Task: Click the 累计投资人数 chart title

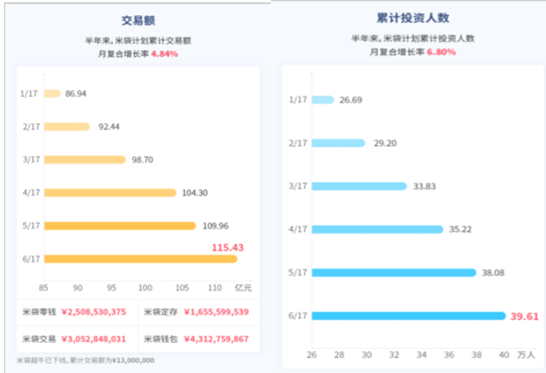Action: pos(413,18)
